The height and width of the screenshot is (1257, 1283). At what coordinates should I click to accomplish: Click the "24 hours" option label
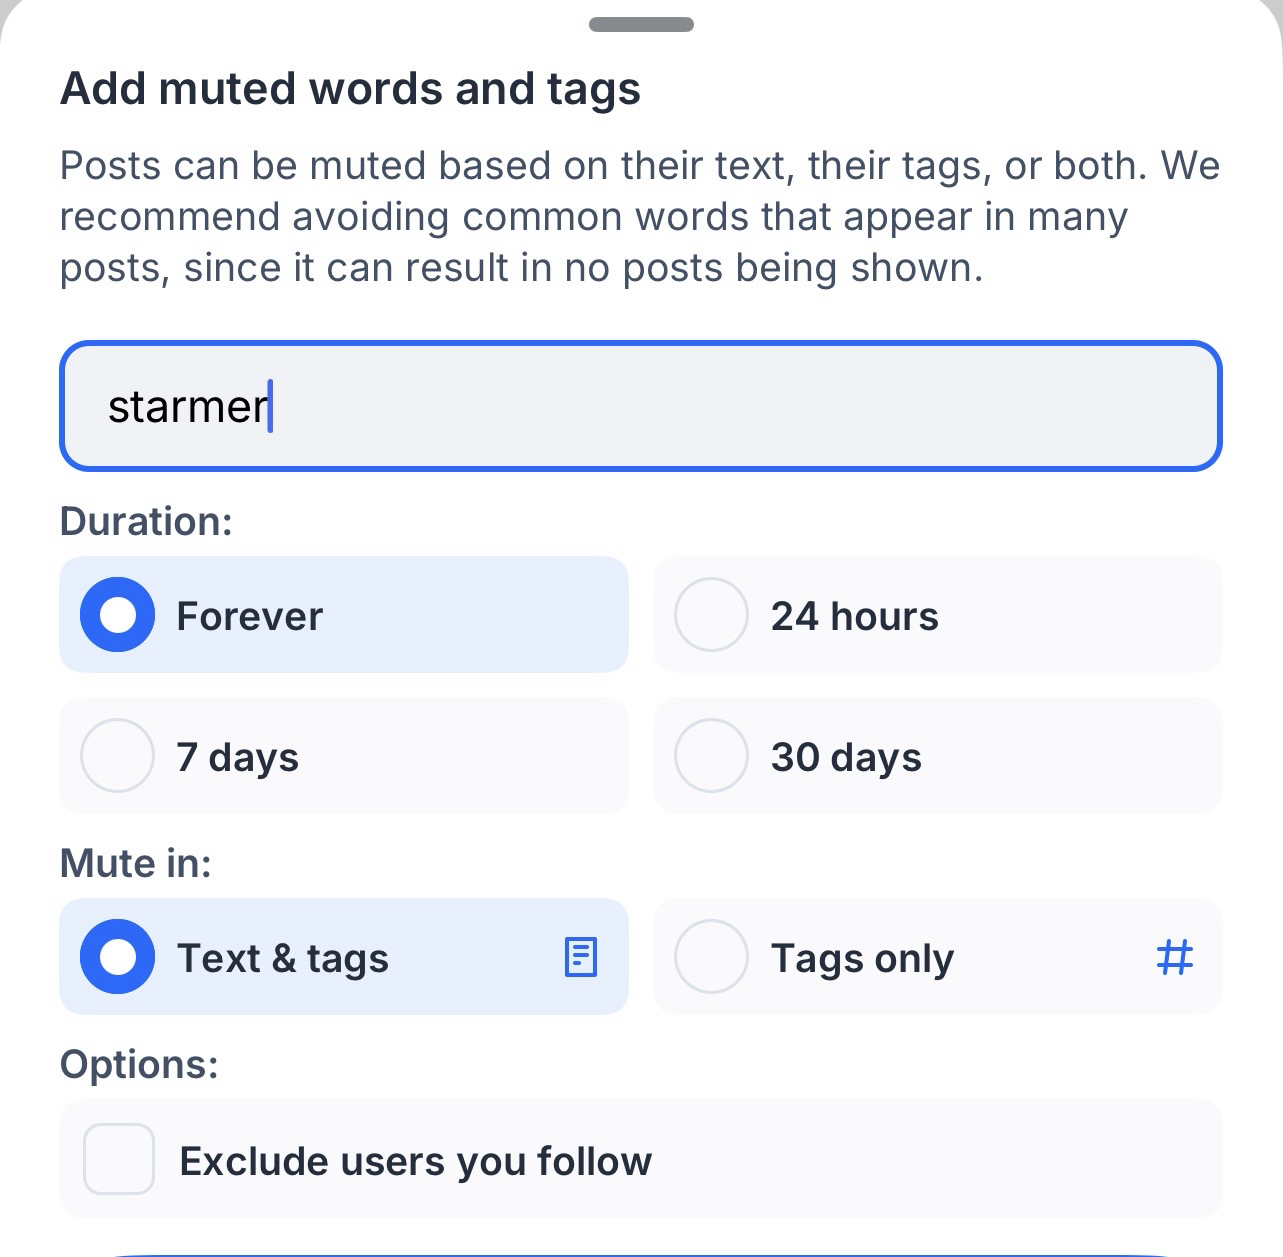[855, 616]
